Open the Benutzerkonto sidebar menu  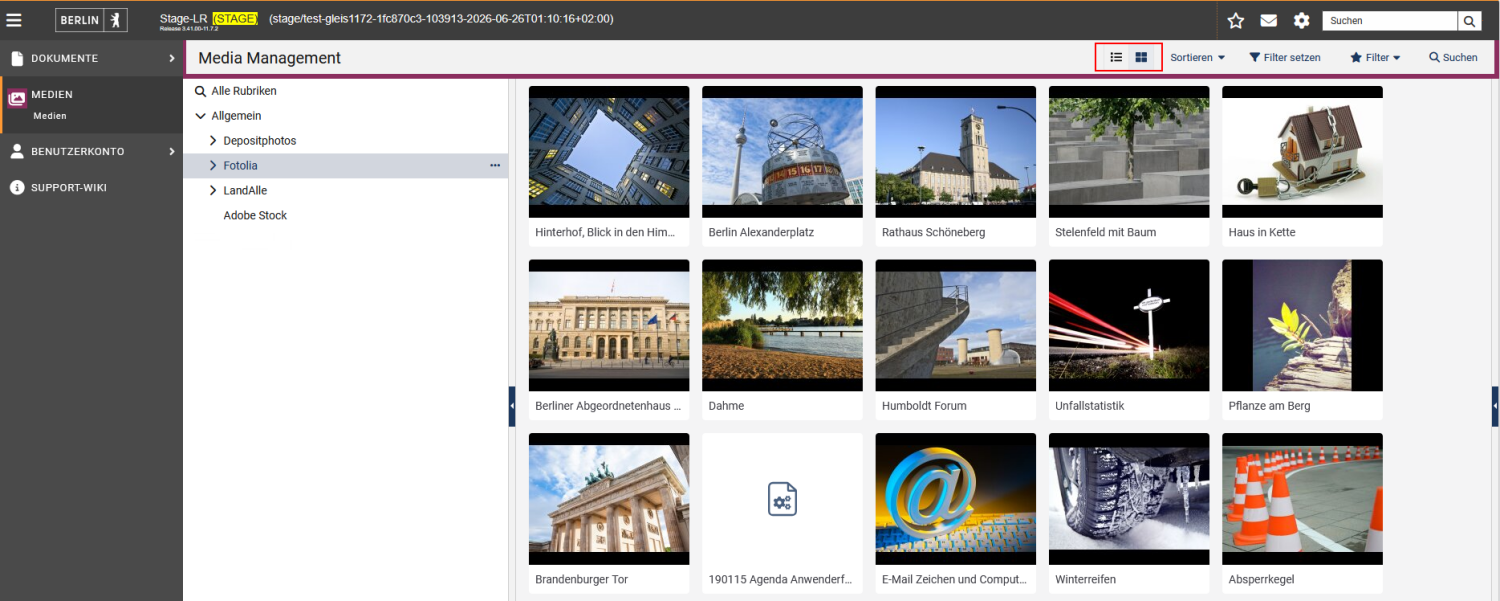pos(91,152)
